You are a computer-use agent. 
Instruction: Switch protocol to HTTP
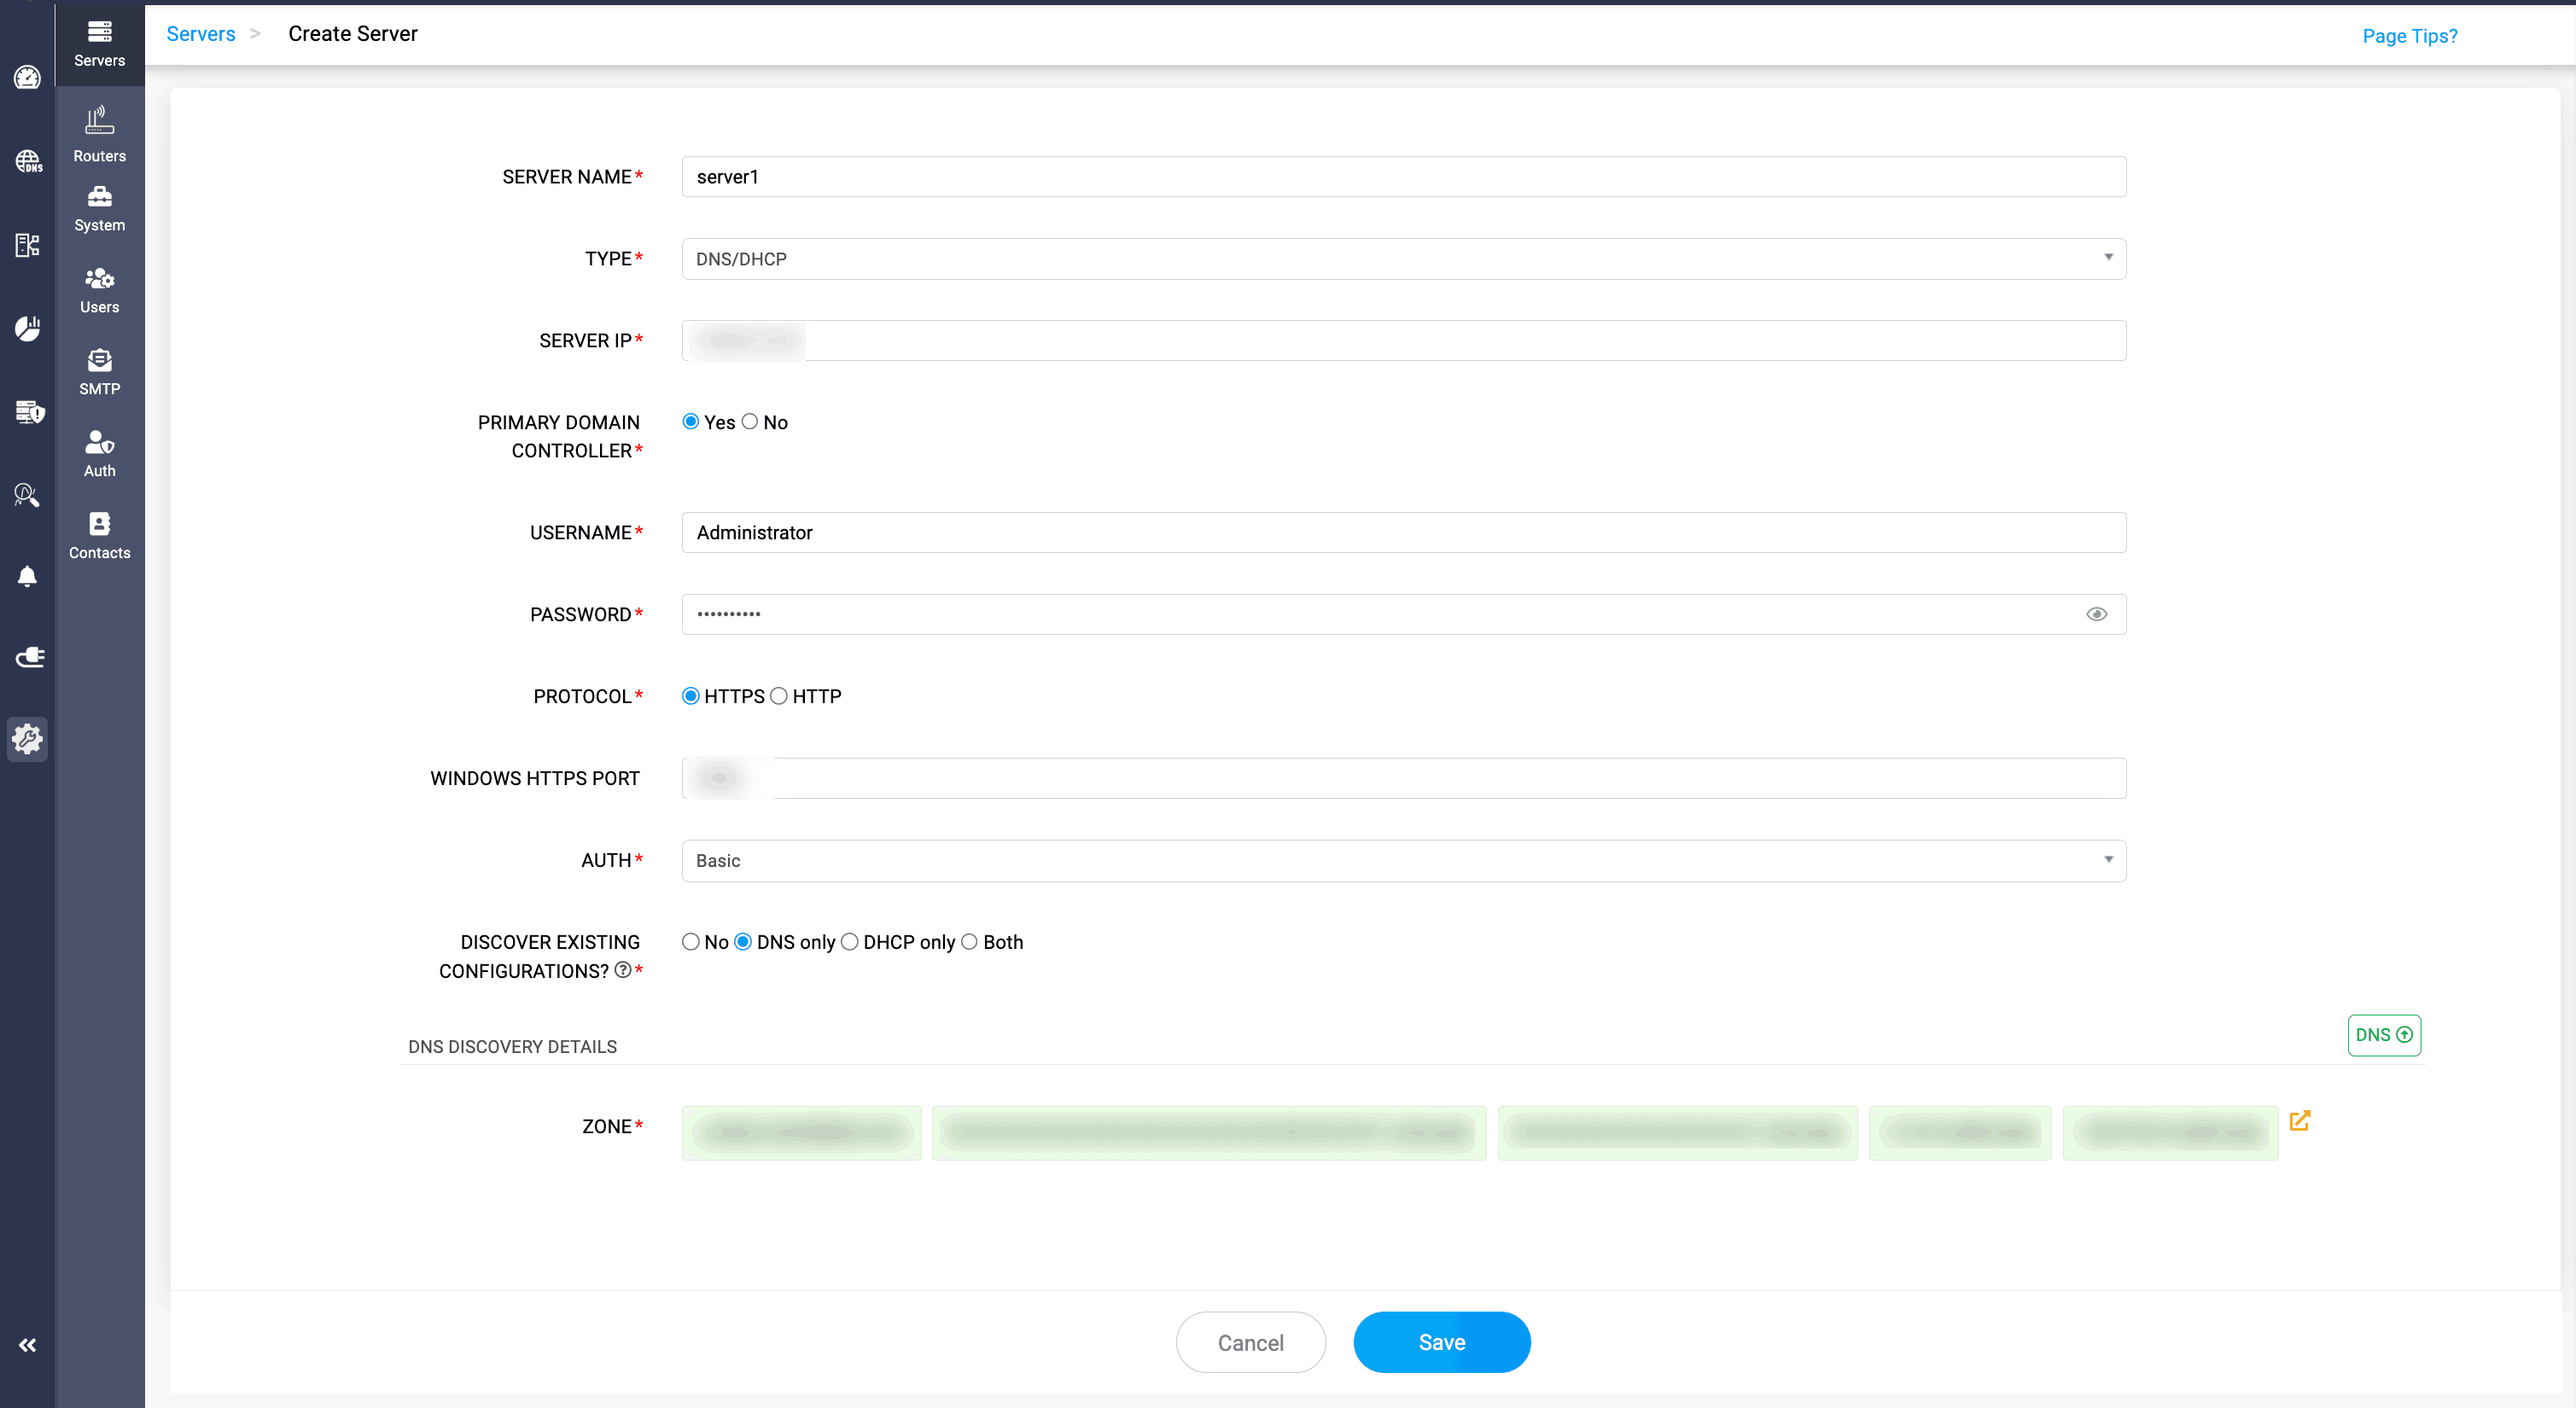(780, 696)
